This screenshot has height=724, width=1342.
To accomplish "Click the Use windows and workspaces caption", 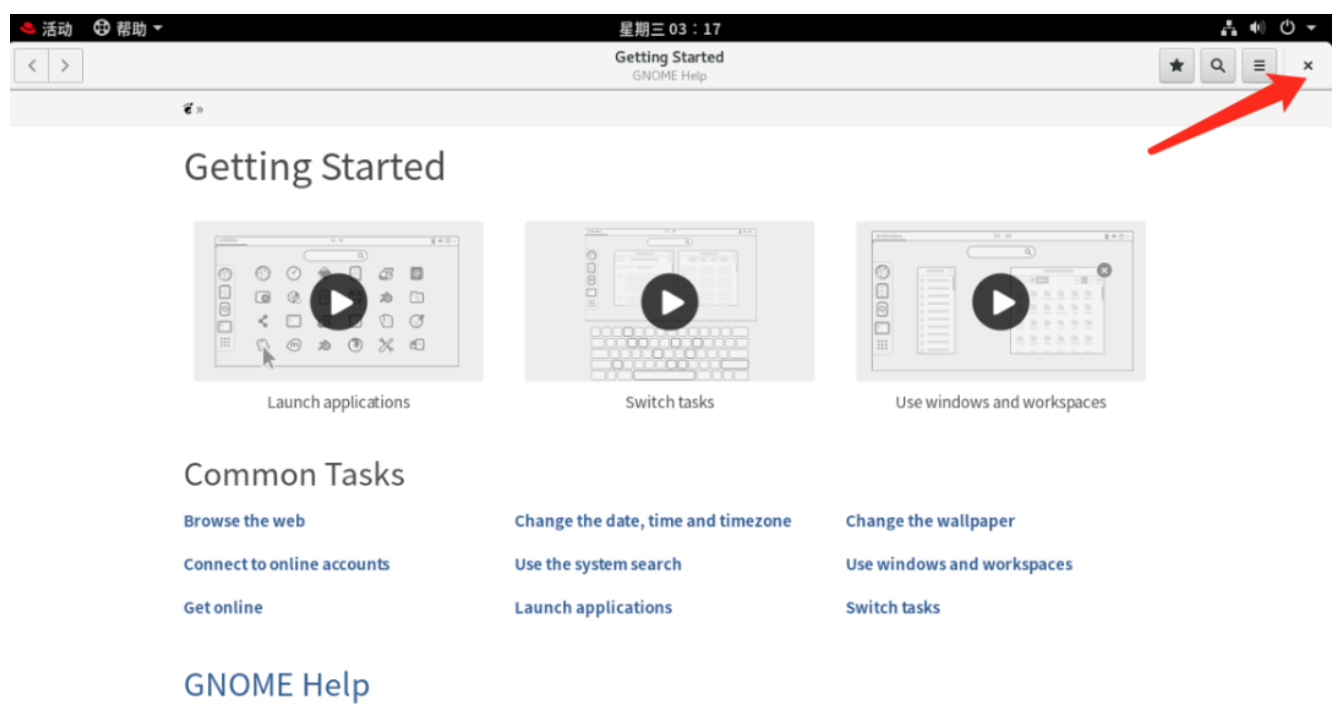I will point(1001,402).
